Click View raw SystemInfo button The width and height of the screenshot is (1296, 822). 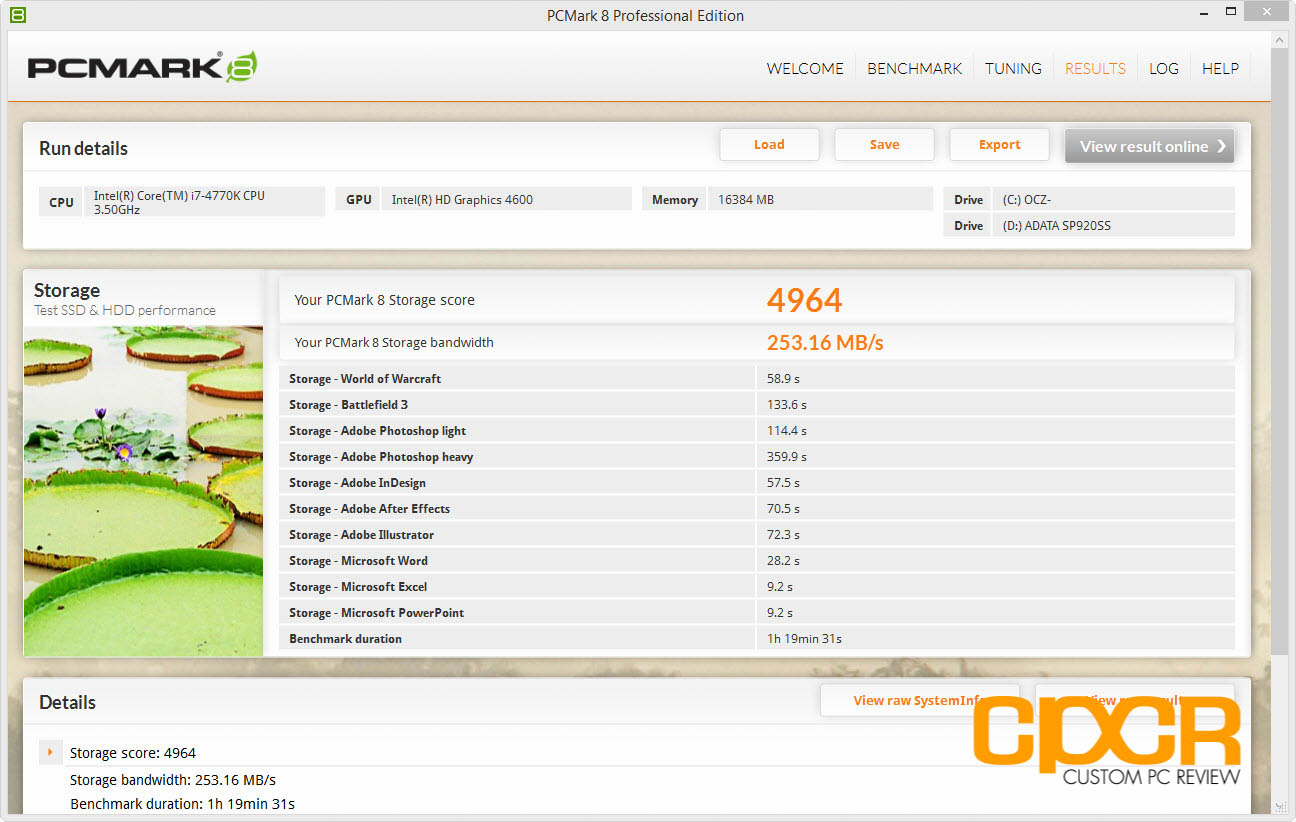(919, 700)
